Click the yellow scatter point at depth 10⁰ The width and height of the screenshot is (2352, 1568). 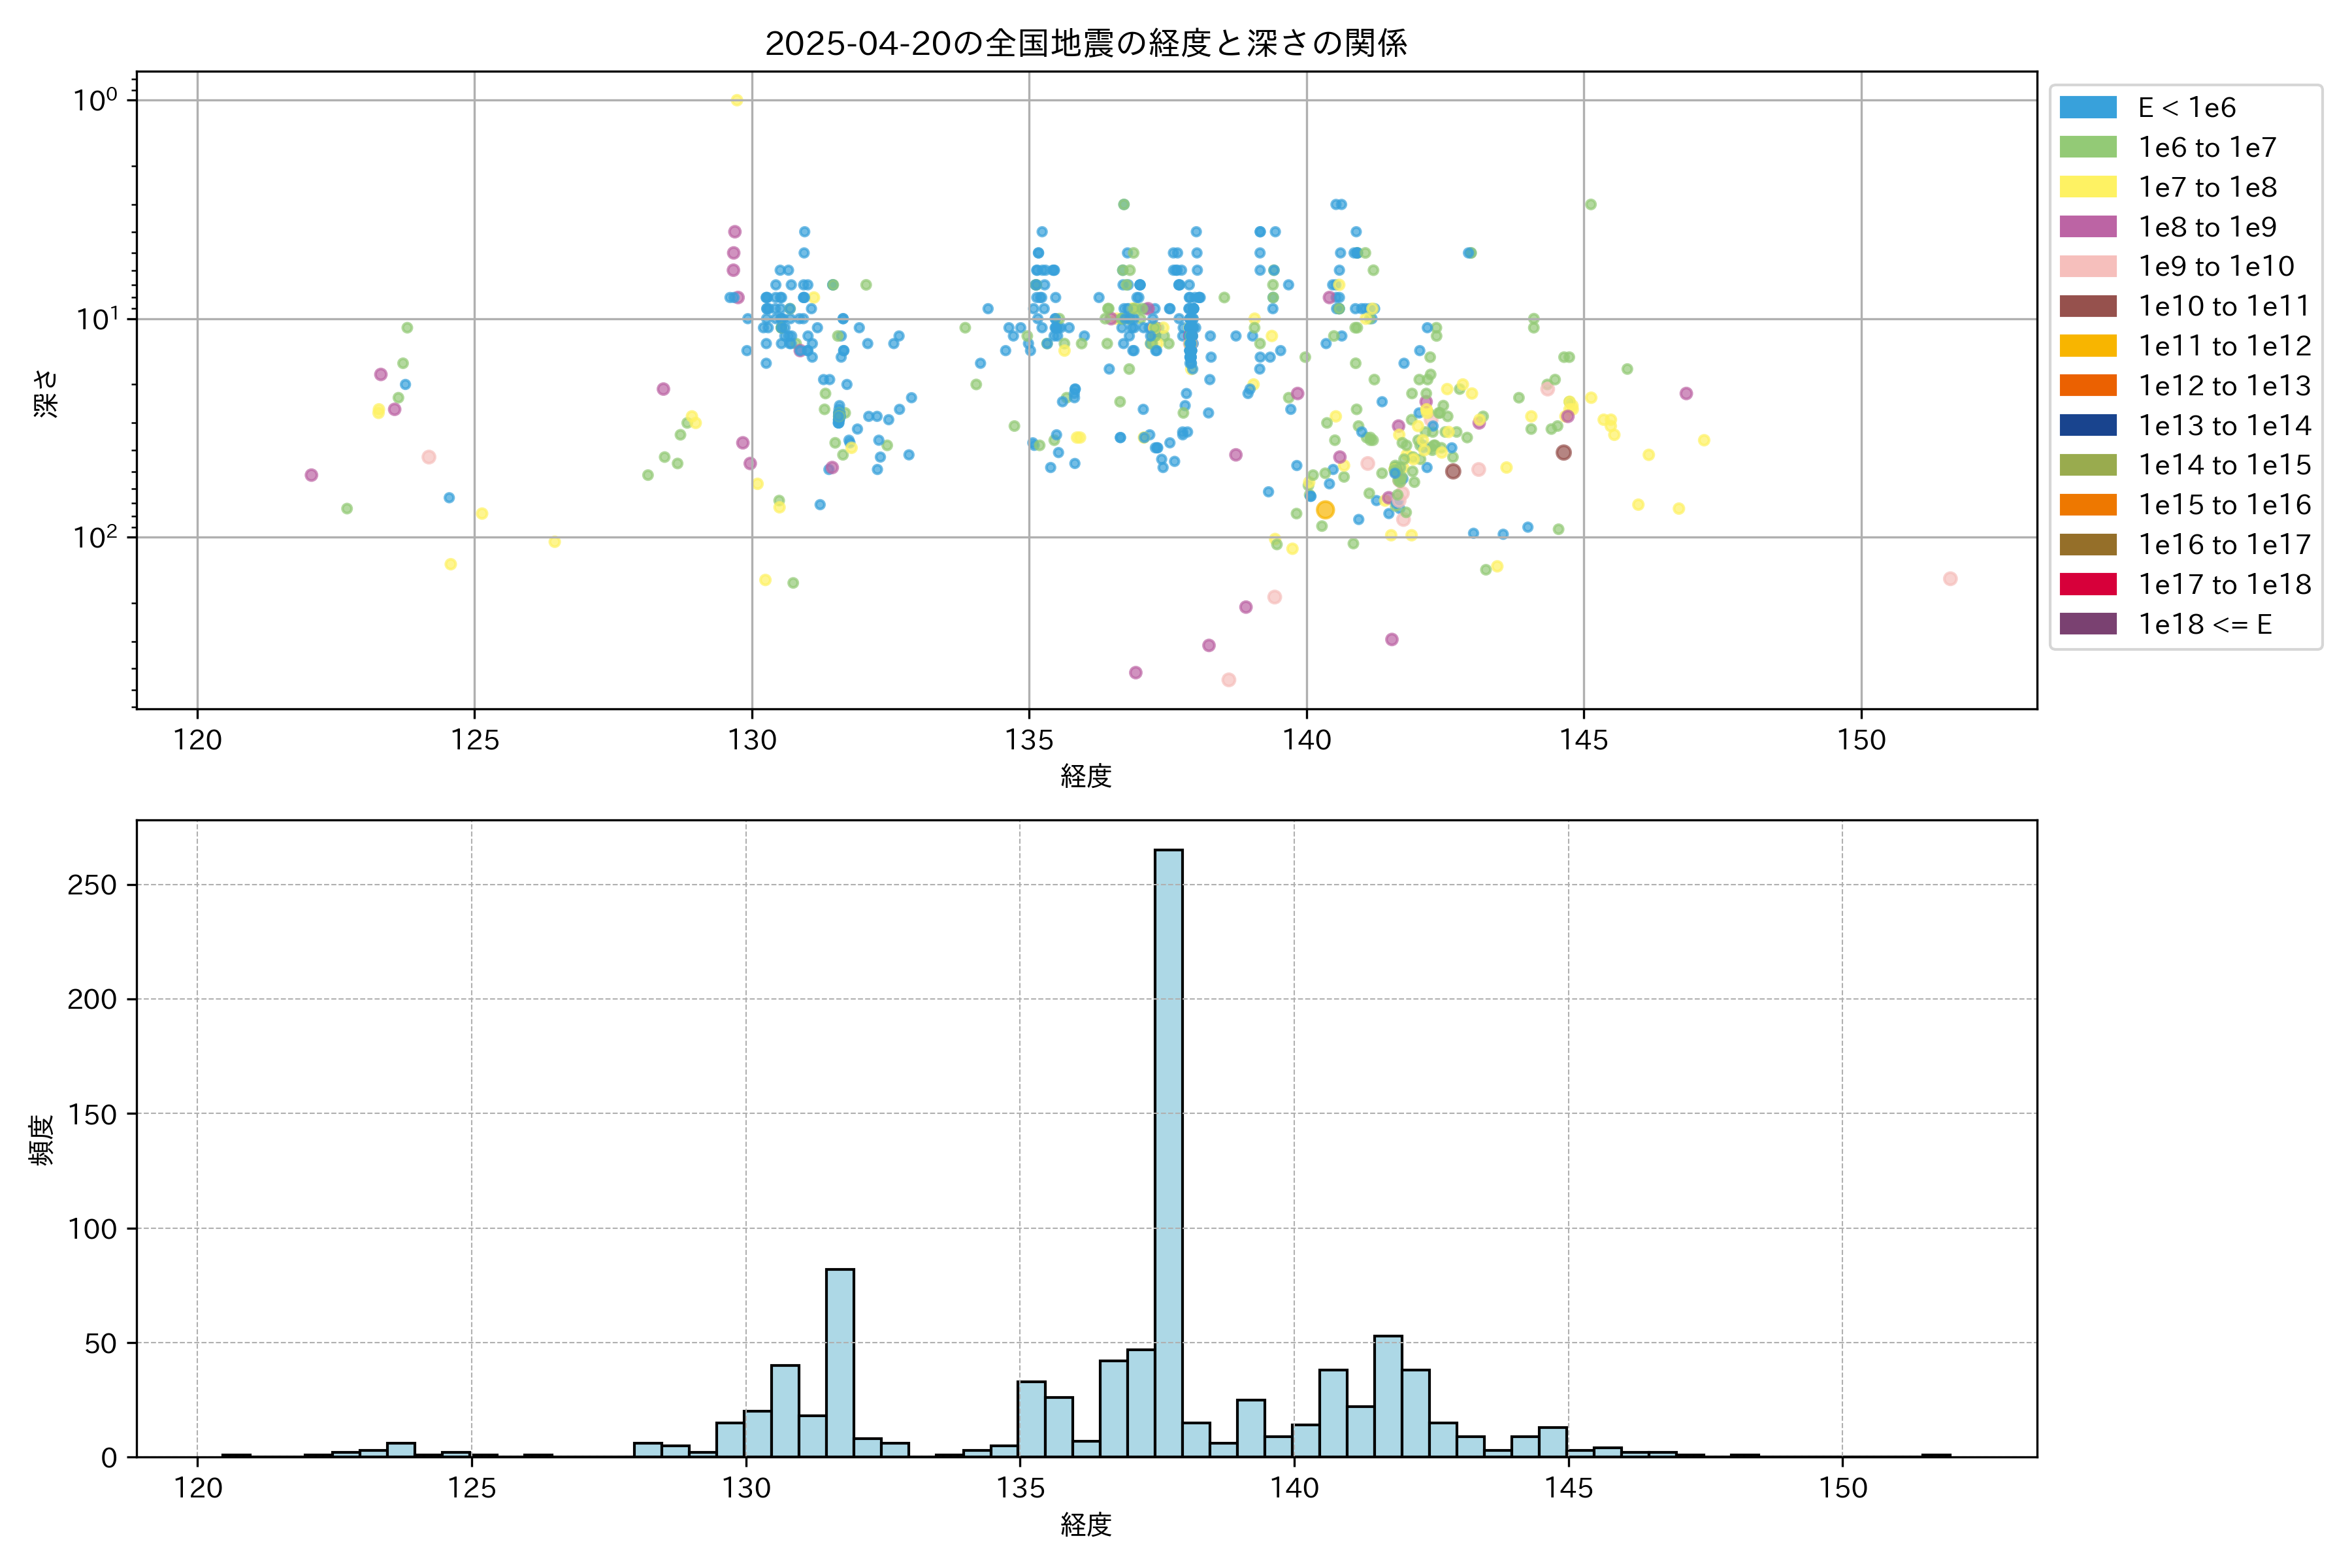coord(737,100)
